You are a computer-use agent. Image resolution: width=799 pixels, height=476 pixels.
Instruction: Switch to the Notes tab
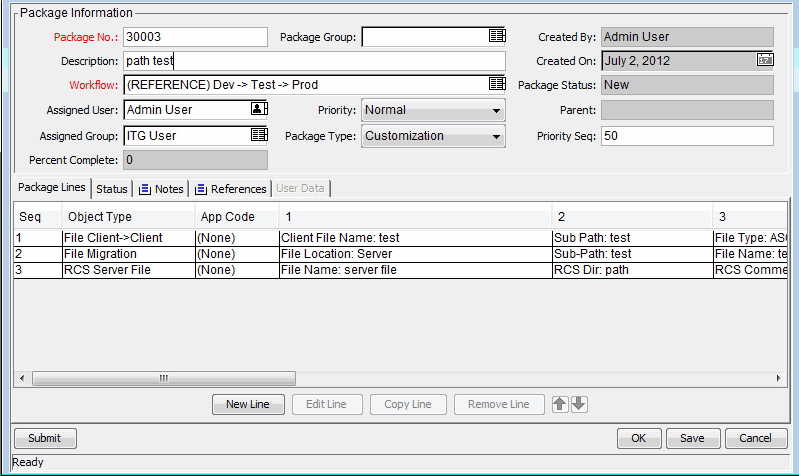[x=162, y=189]
